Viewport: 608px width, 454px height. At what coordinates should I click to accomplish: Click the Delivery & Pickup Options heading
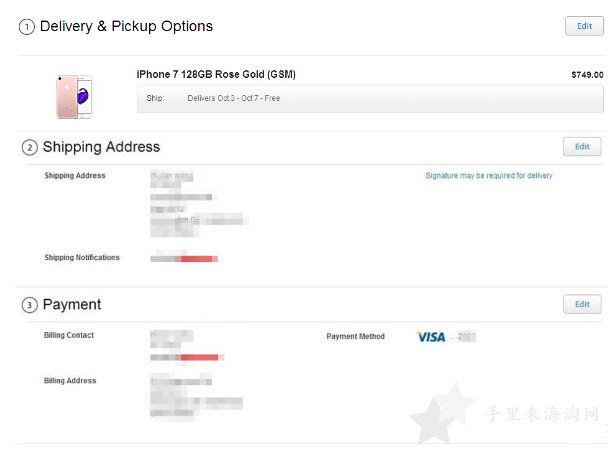[x=126, y=26]
